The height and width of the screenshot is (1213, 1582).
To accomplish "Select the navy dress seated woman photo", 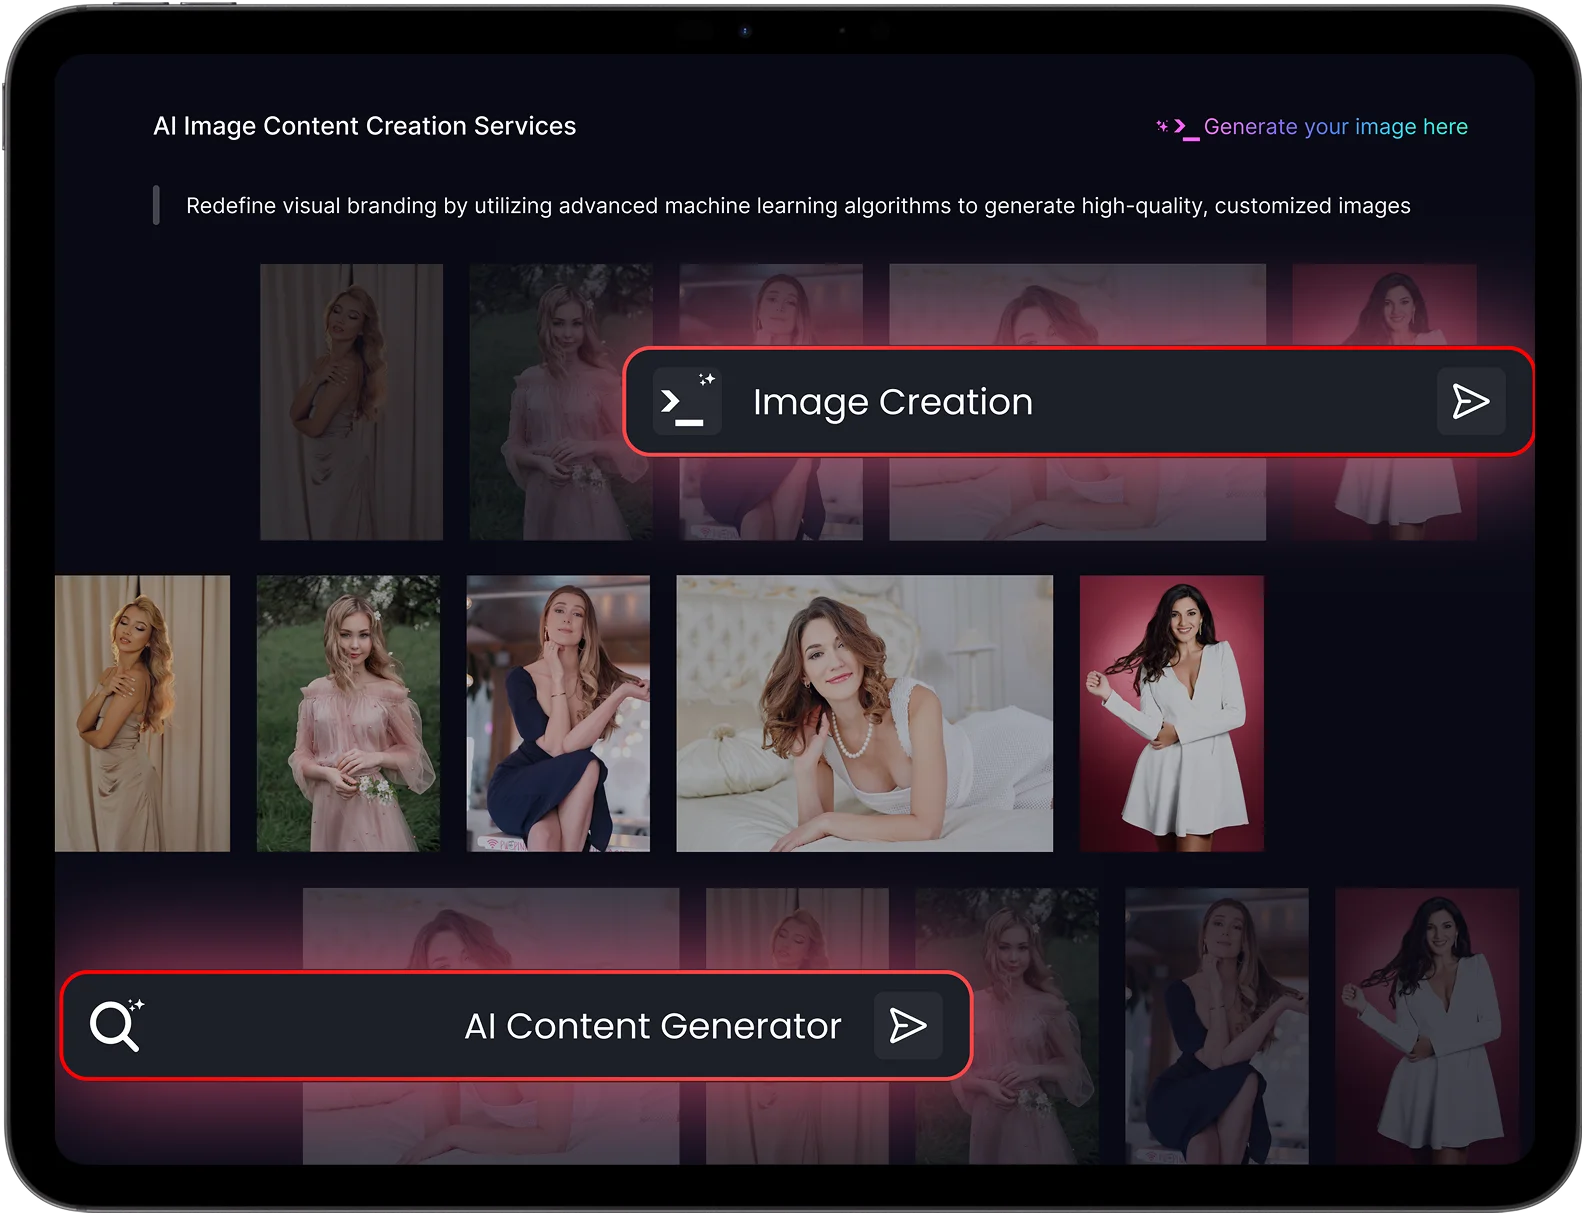I will [x=558, y=713].
